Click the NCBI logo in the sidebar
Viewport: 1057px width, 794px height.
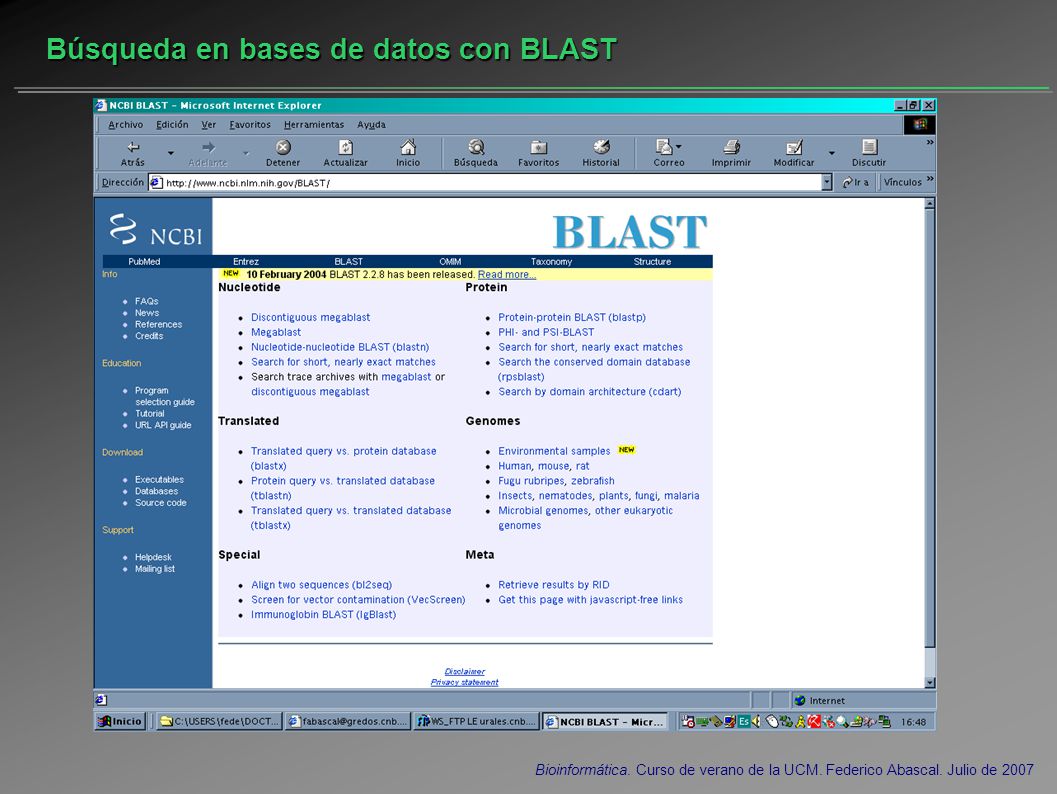click(156, 229)
